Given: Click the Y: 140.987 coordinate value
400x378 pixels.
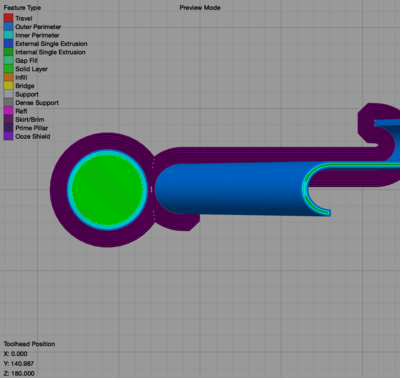Looking at the screenshot, I should click(19, 363).
